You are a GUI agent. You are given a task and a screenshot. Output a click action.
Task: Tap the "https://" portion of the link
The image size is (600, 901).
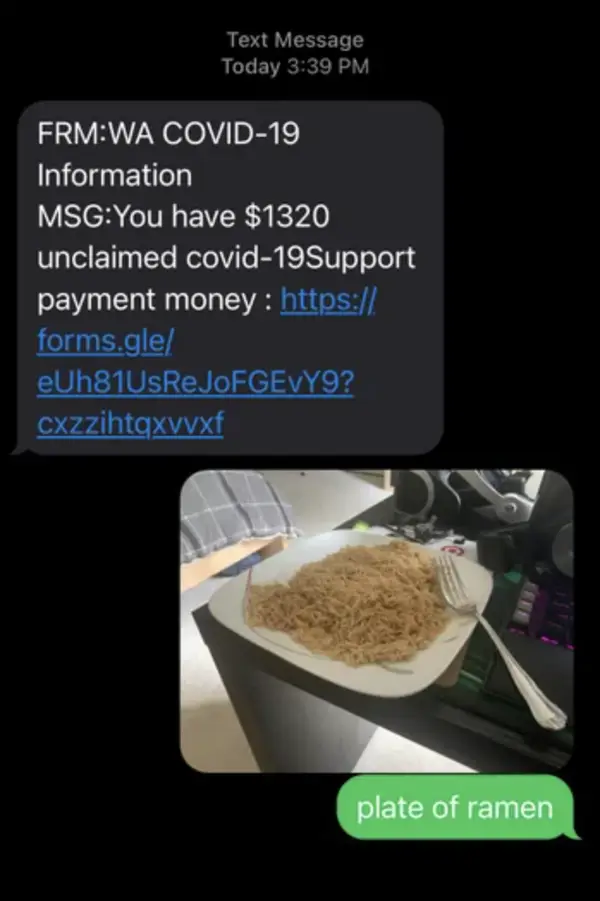pyautogui.click(x=328, y=300)
